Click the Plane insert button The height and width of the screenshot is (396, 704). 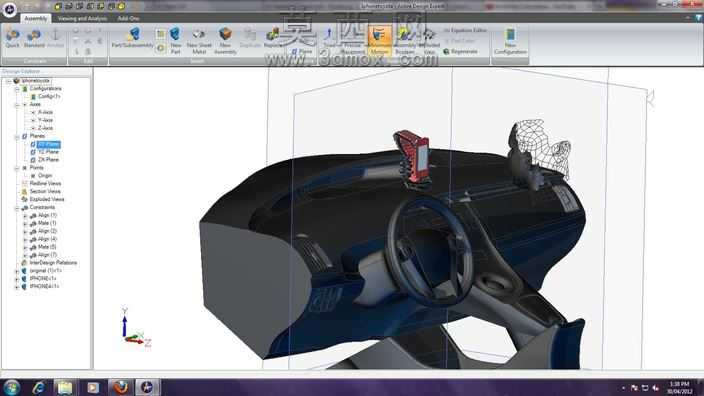click(x=302, y=52)
